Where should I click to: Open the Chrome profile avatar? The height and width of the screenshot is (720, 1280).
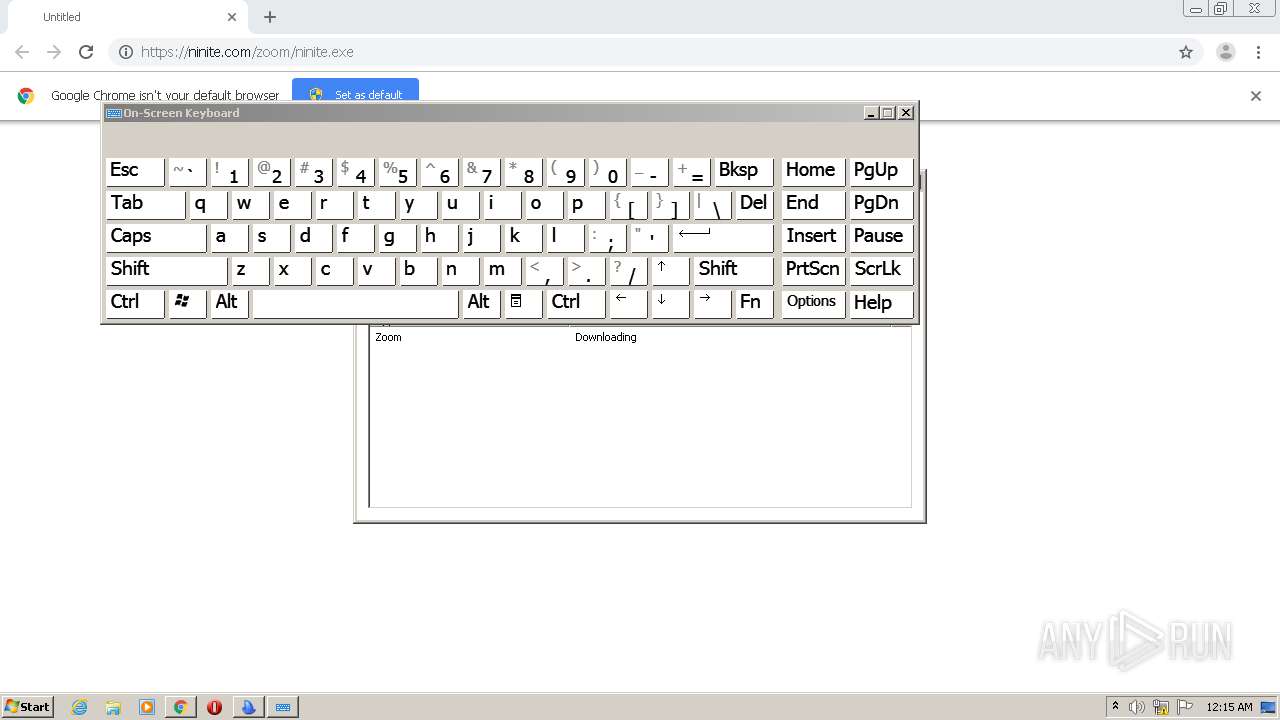click(x=1225, y=52)
